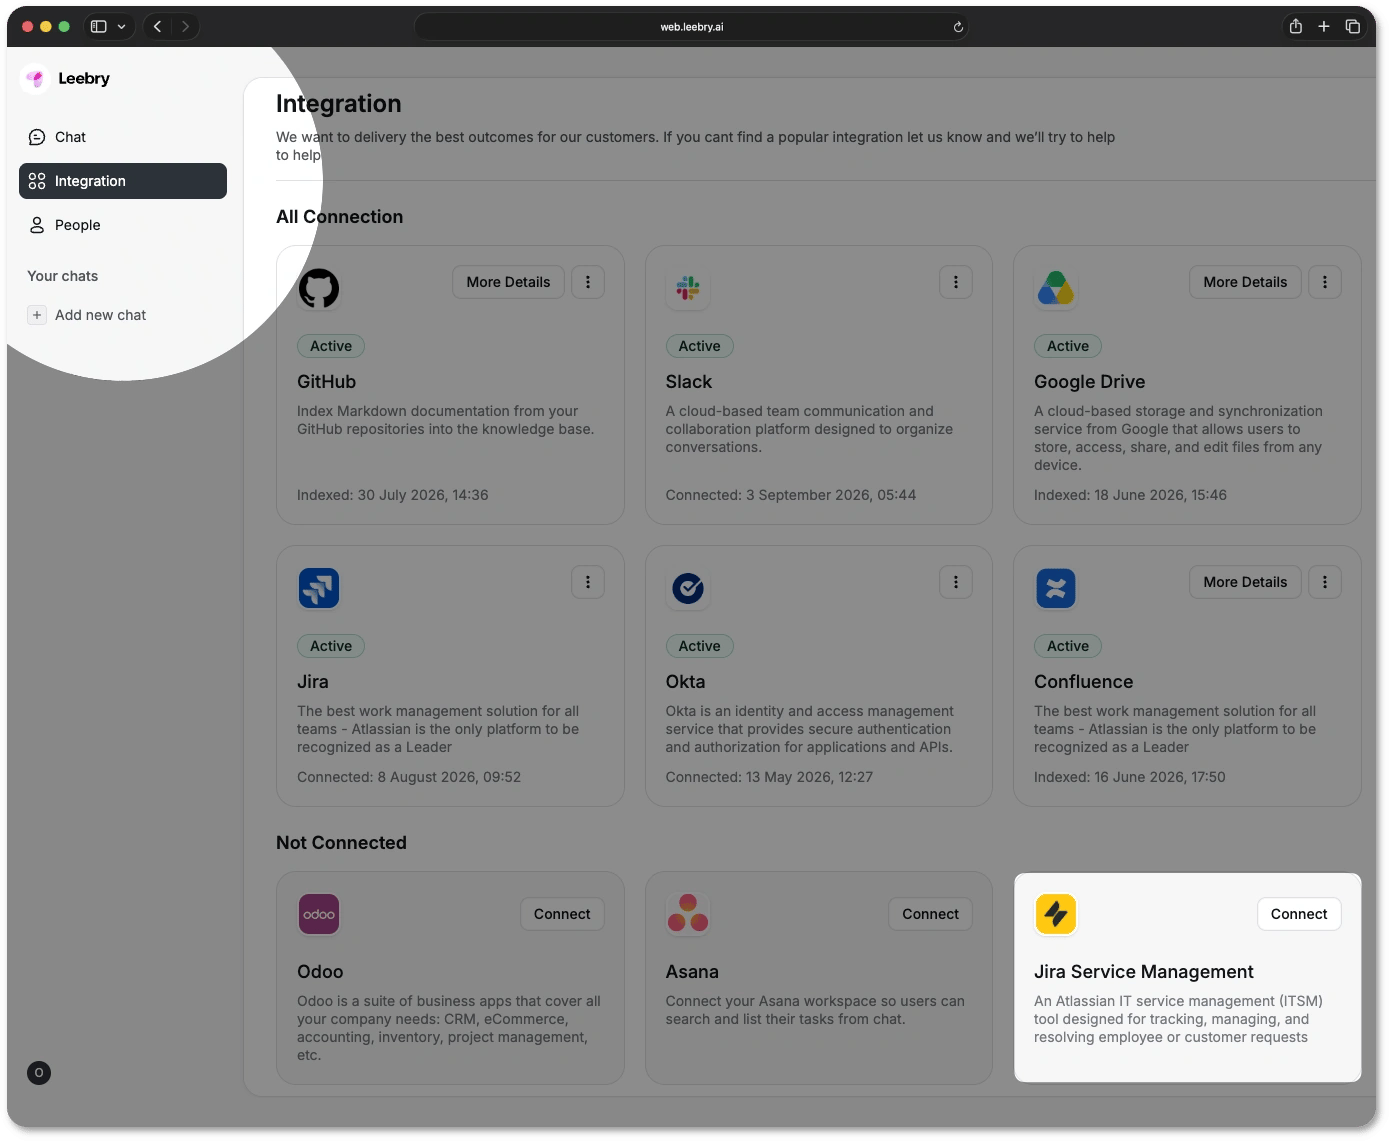Click 'Indexed: 30 July 2026, 14:36' text

coord(393,495)
